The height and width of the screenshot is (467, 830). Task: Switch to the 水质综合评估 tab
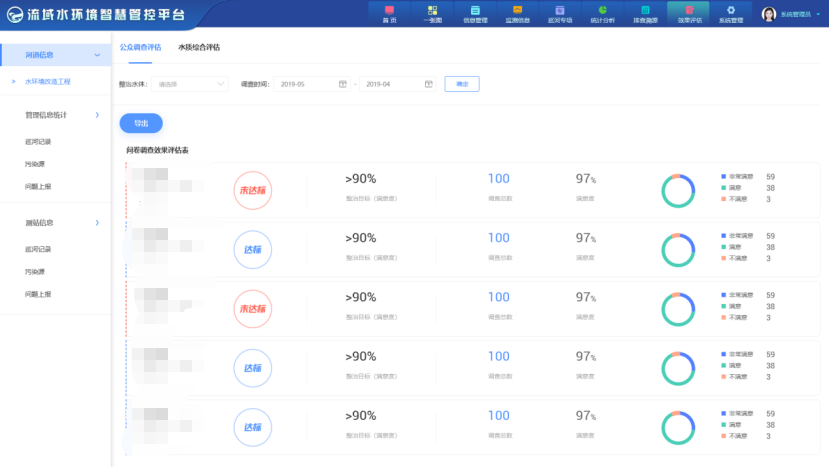click(199, 47)
